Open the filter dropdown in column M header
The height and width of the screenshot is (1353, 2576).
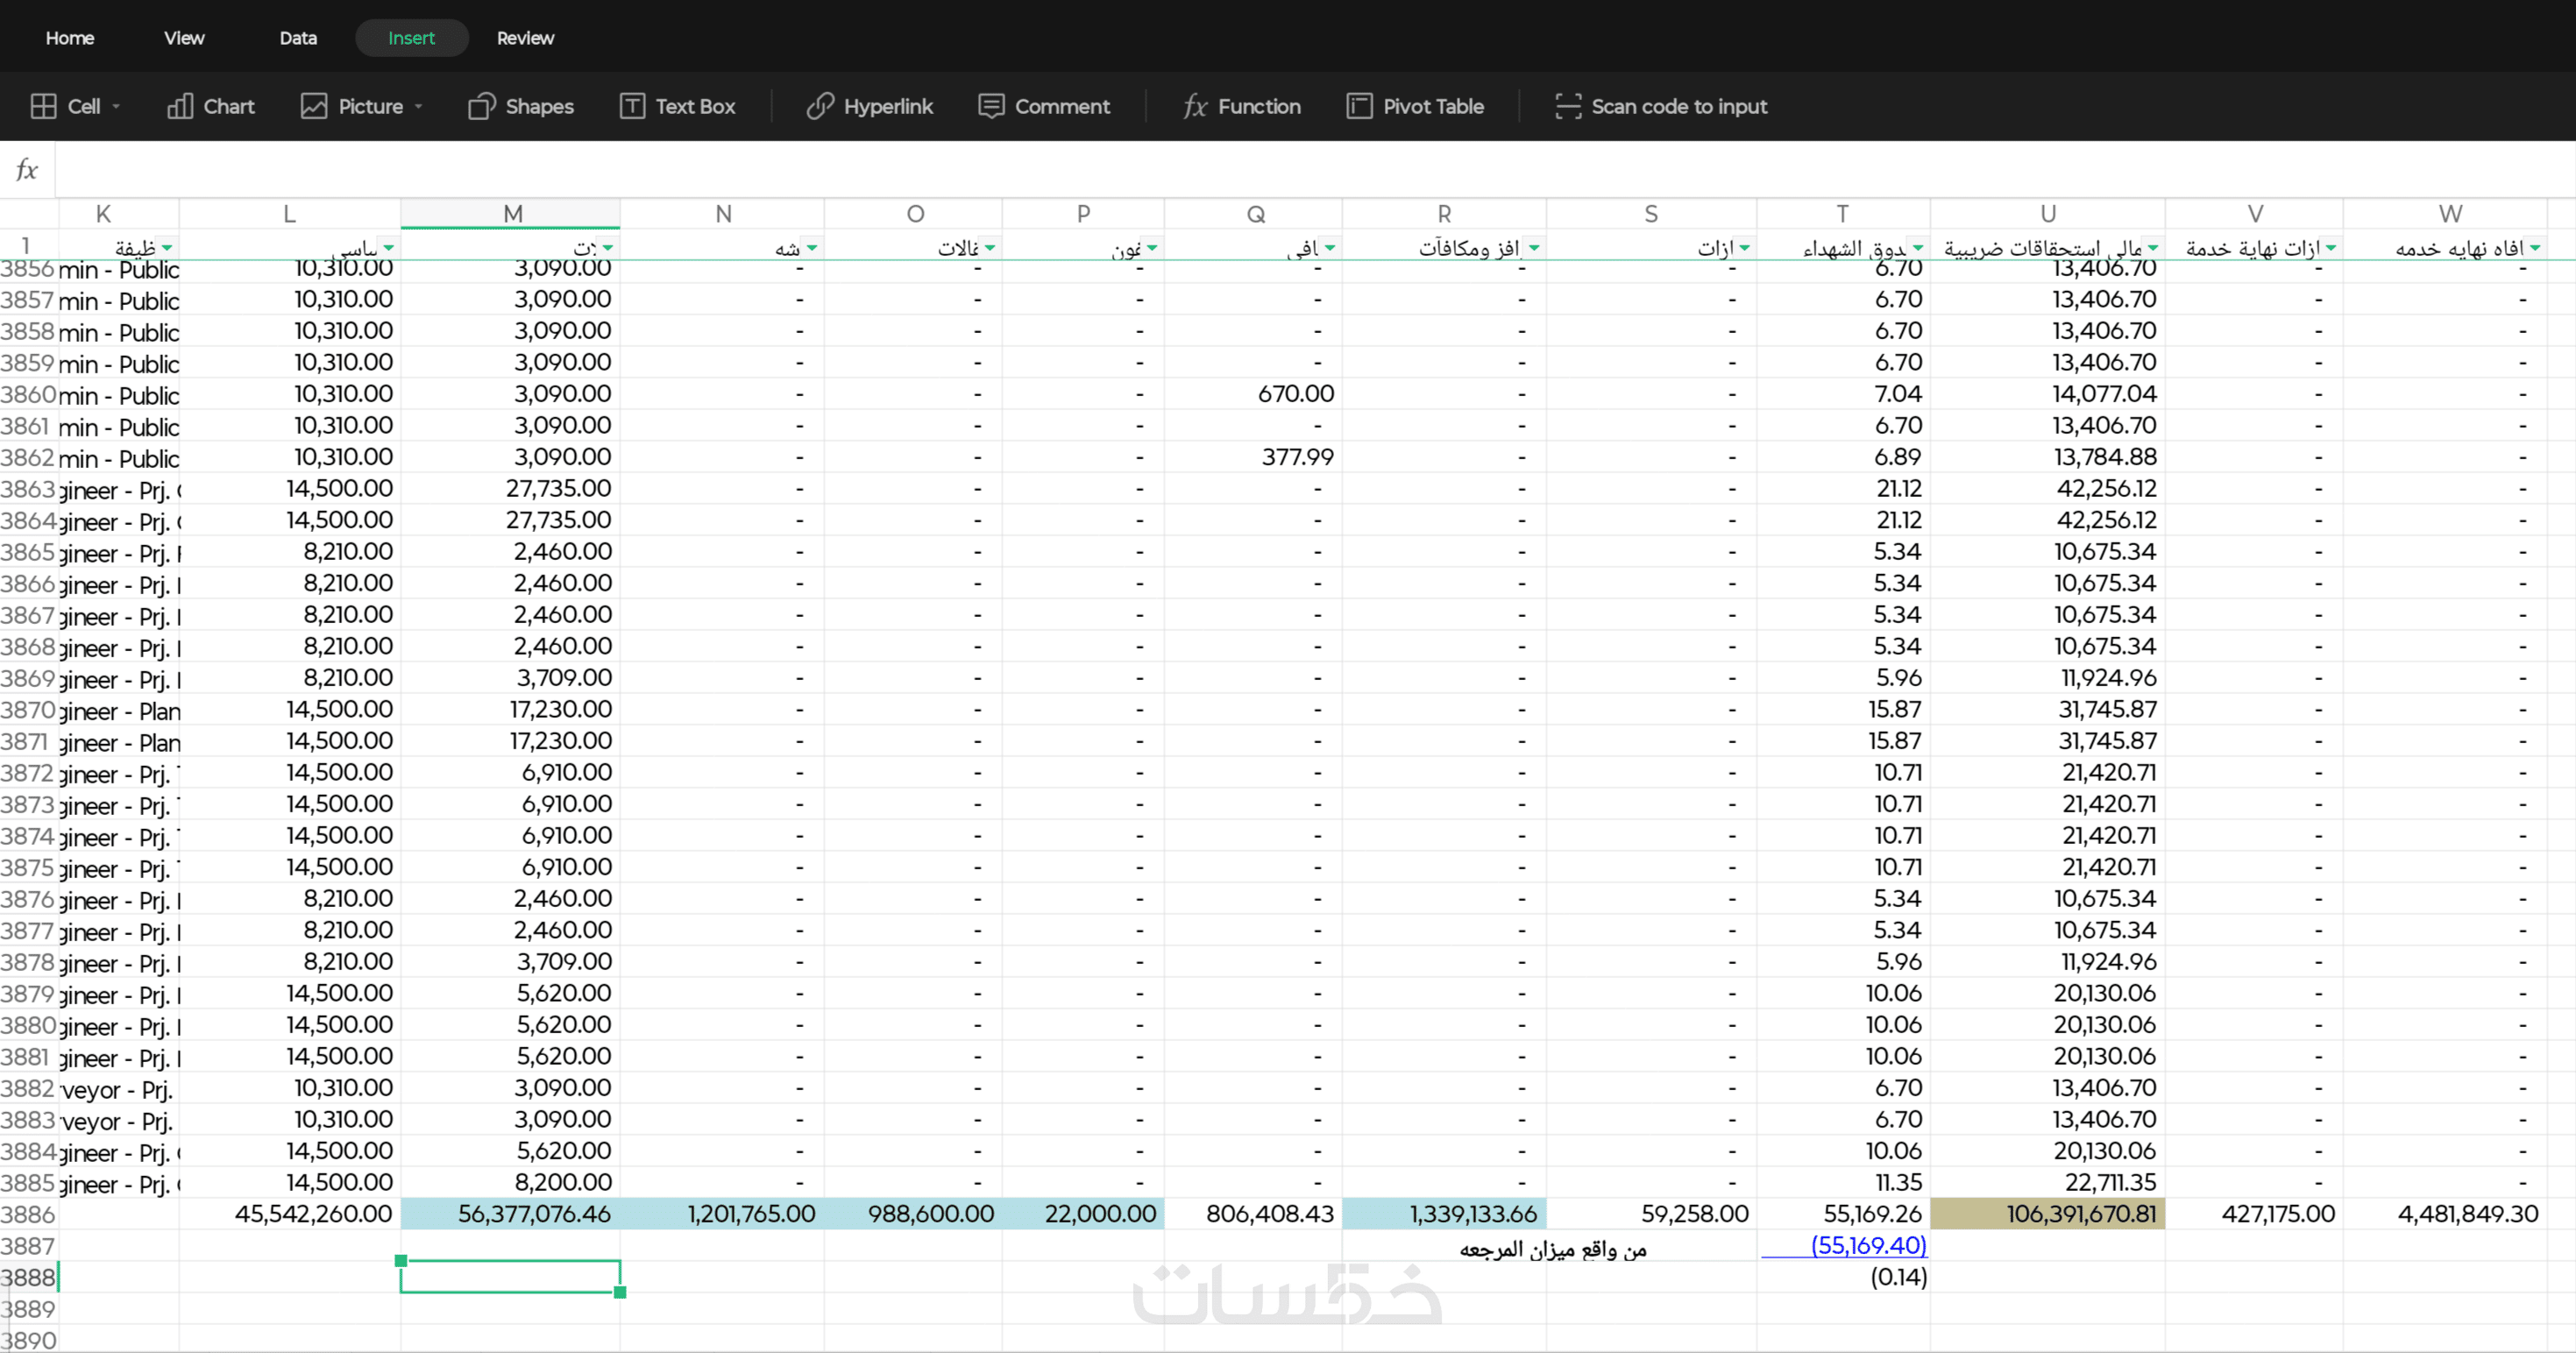coord(608,247)
